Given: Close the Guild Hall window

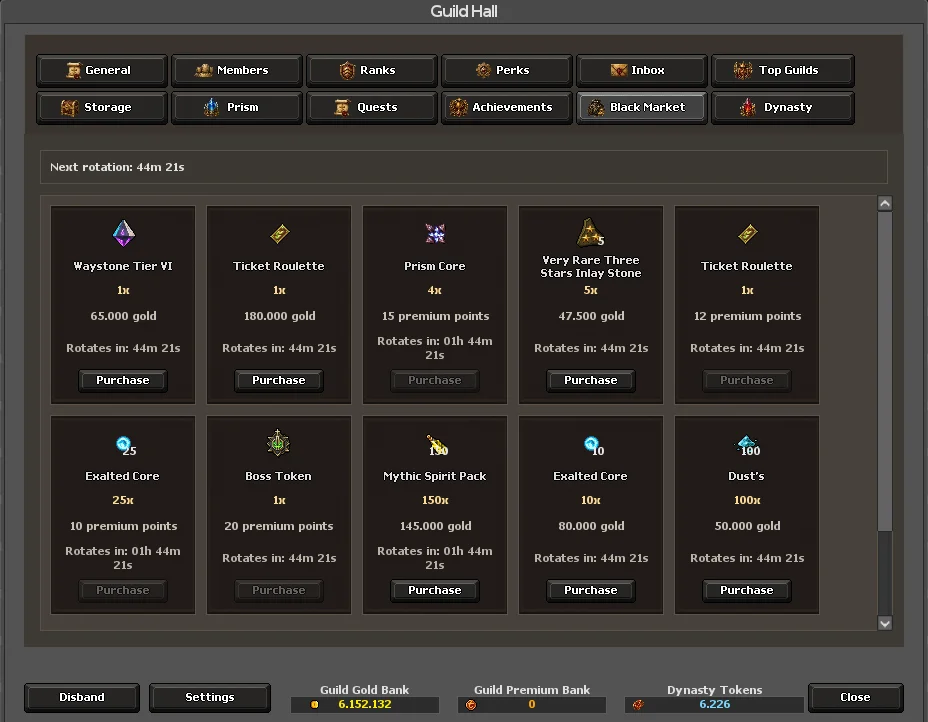Looking at the screenshot, I should 855,697.
